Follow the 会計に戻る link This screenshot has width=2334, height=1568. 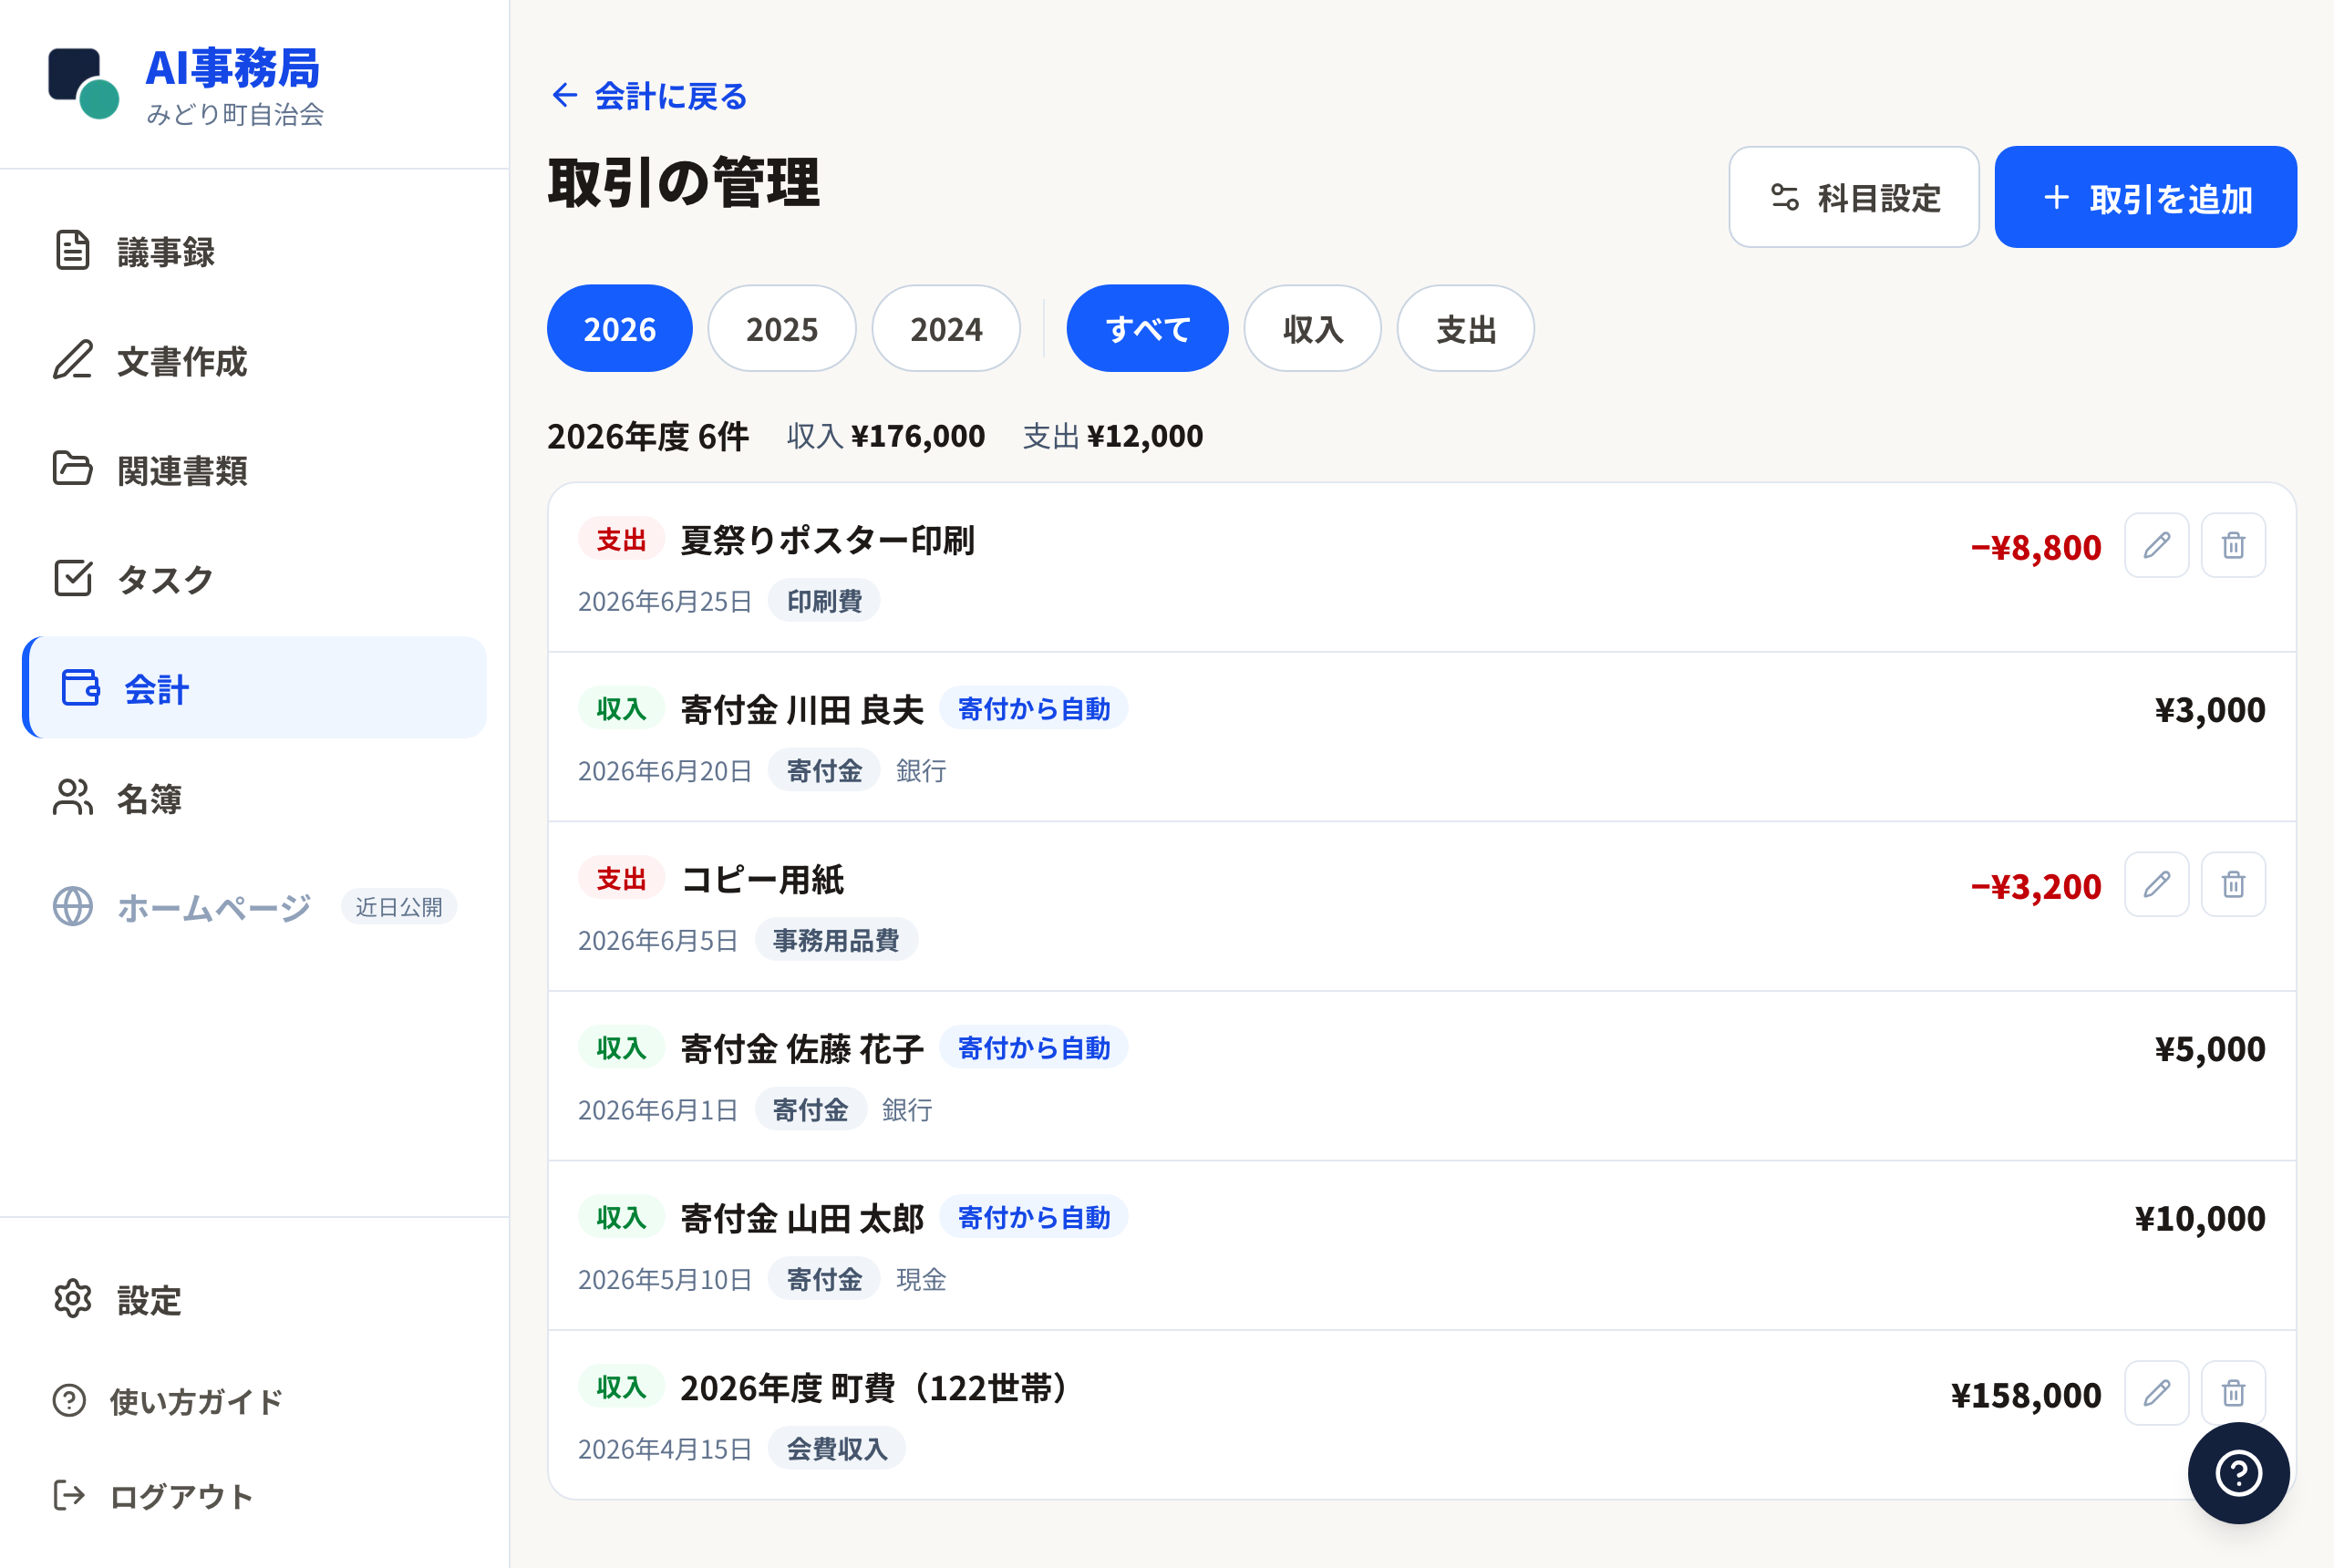649,95
